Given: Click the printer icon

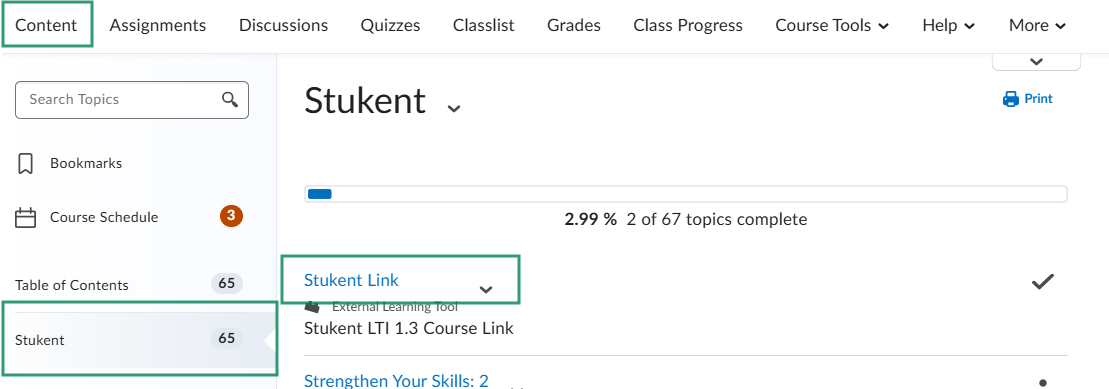Looking at the screenshot, I should click(x=1011, y=99).
